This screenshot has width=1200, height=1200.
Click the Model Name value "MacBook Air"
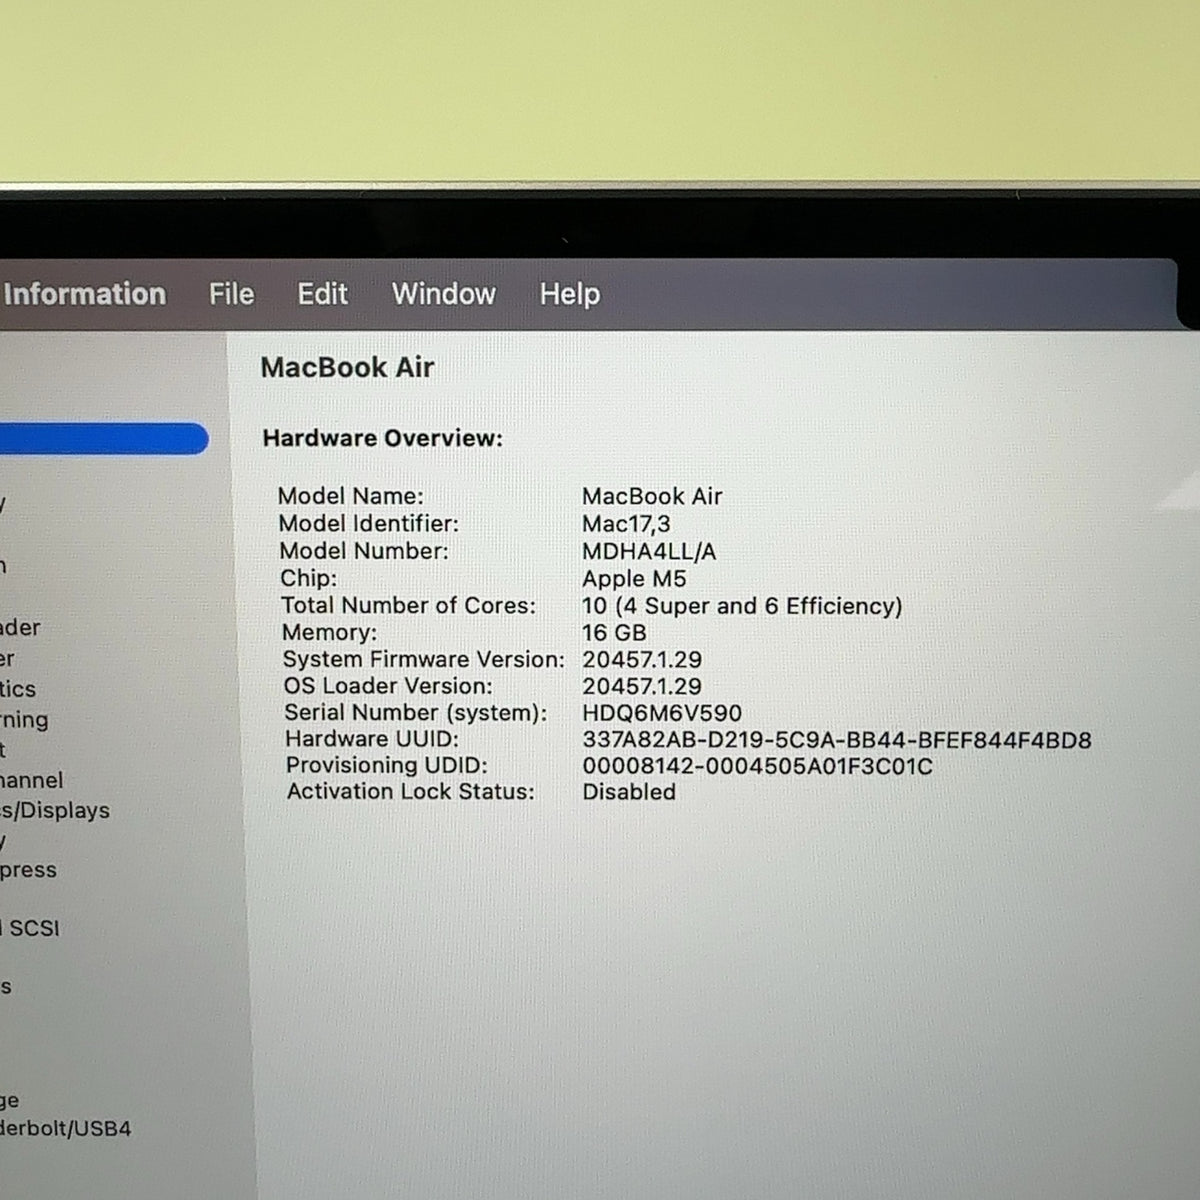pos(652,496)
